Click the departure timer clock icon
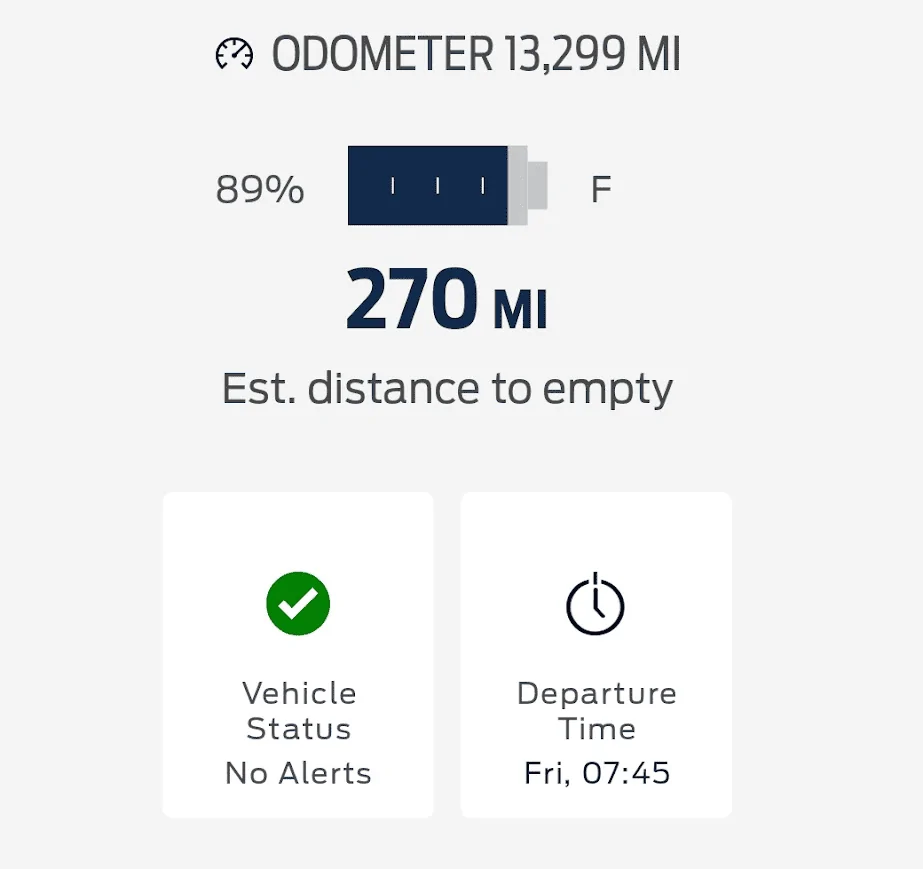Image resolution: width=923 pixels, height=869 pixels. [596, 604]
